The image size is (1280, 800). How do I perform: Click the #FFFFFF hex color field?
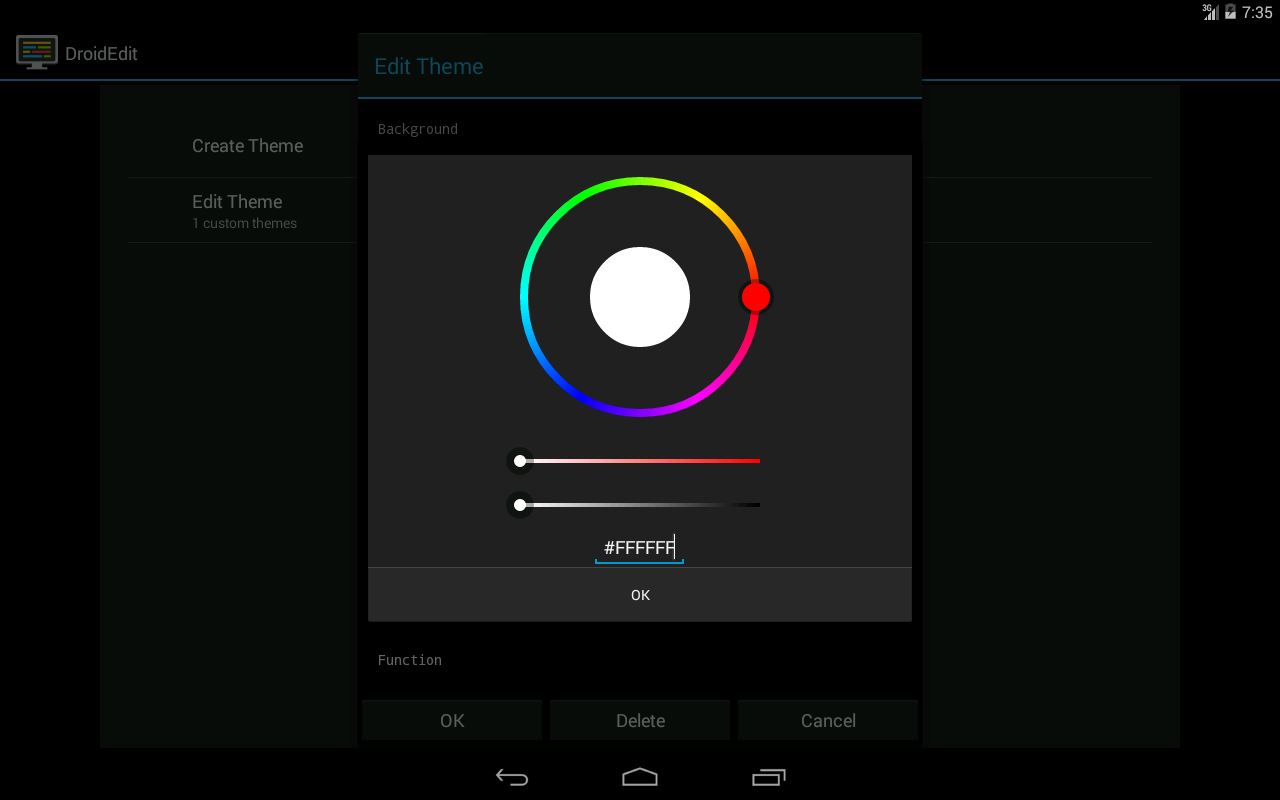639,548
